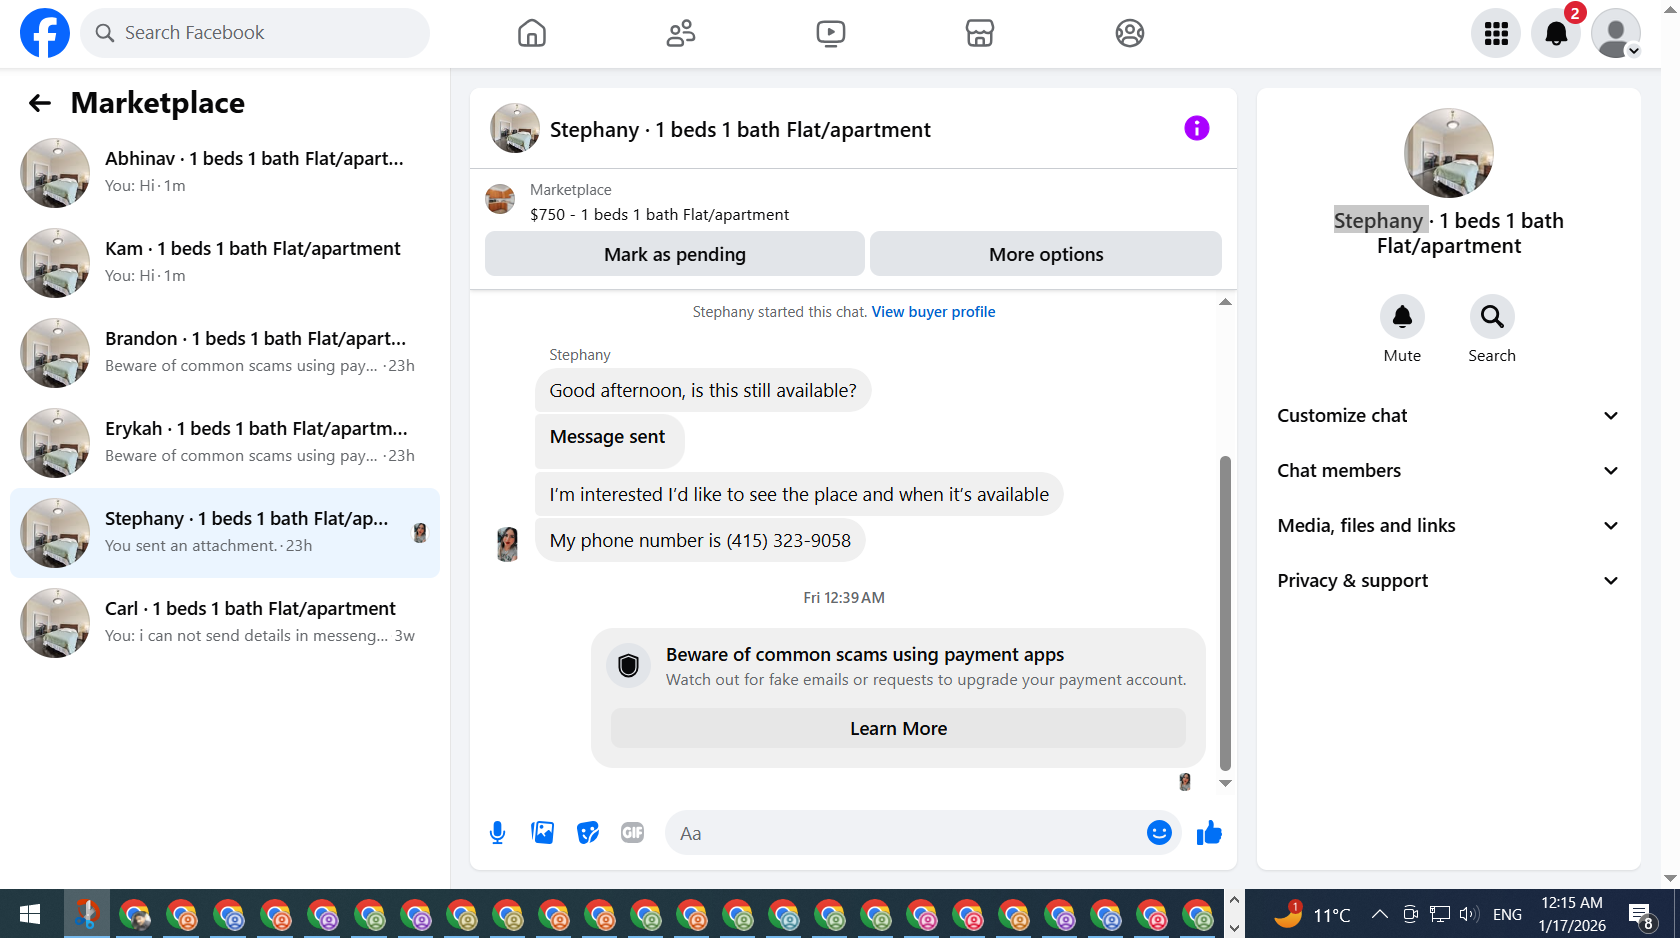Viewport: 1680px width, 938px height.
Task: Open View buyer profile link
Action: coord(933,312)
